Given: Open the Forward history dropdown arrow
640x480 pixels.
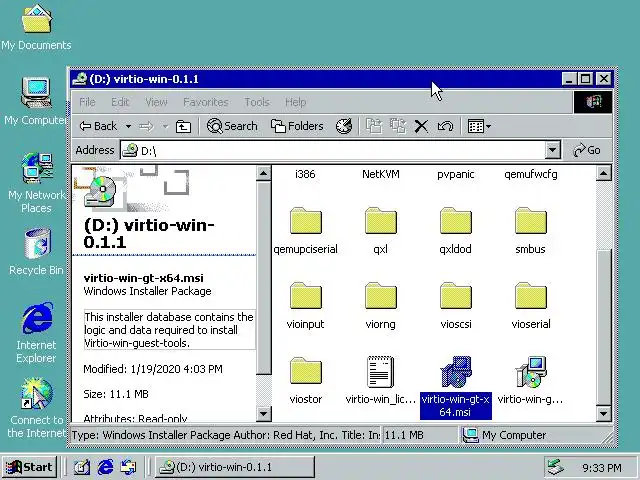Looking at the screenshot, I should point(165,127).
